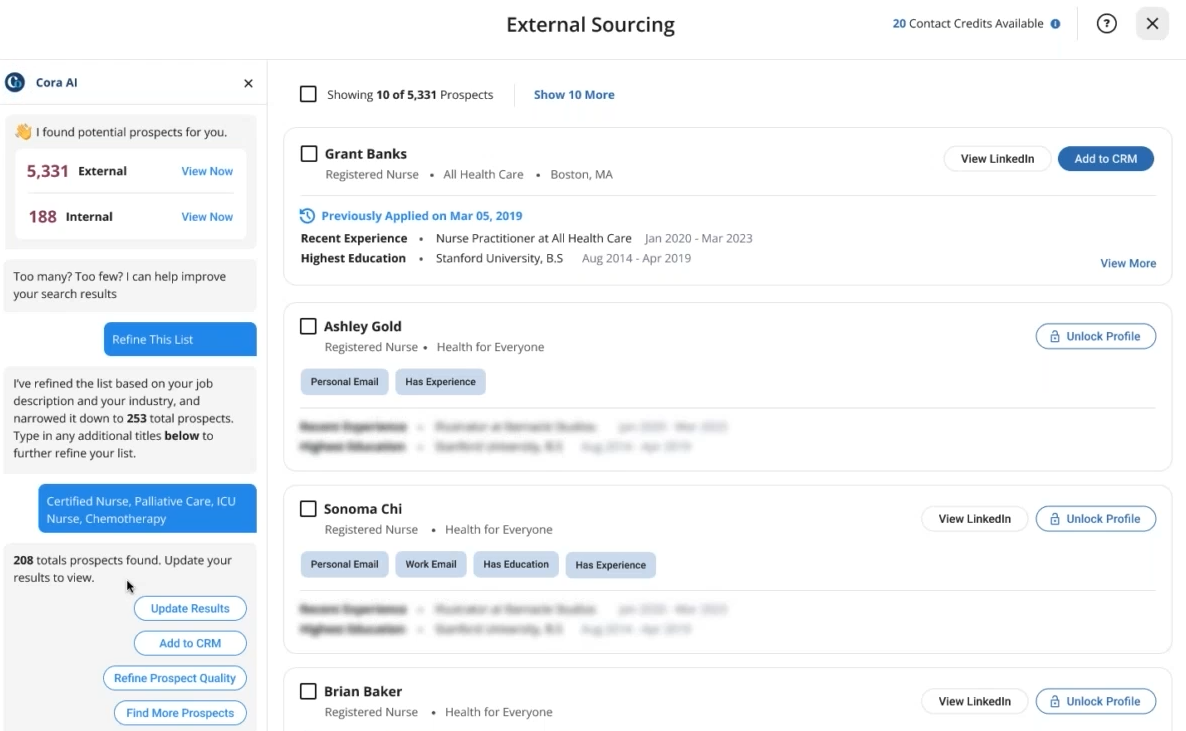1186x731 pixels.
Task: Select all prospects using the header checkbox
Action: (308, 94)
